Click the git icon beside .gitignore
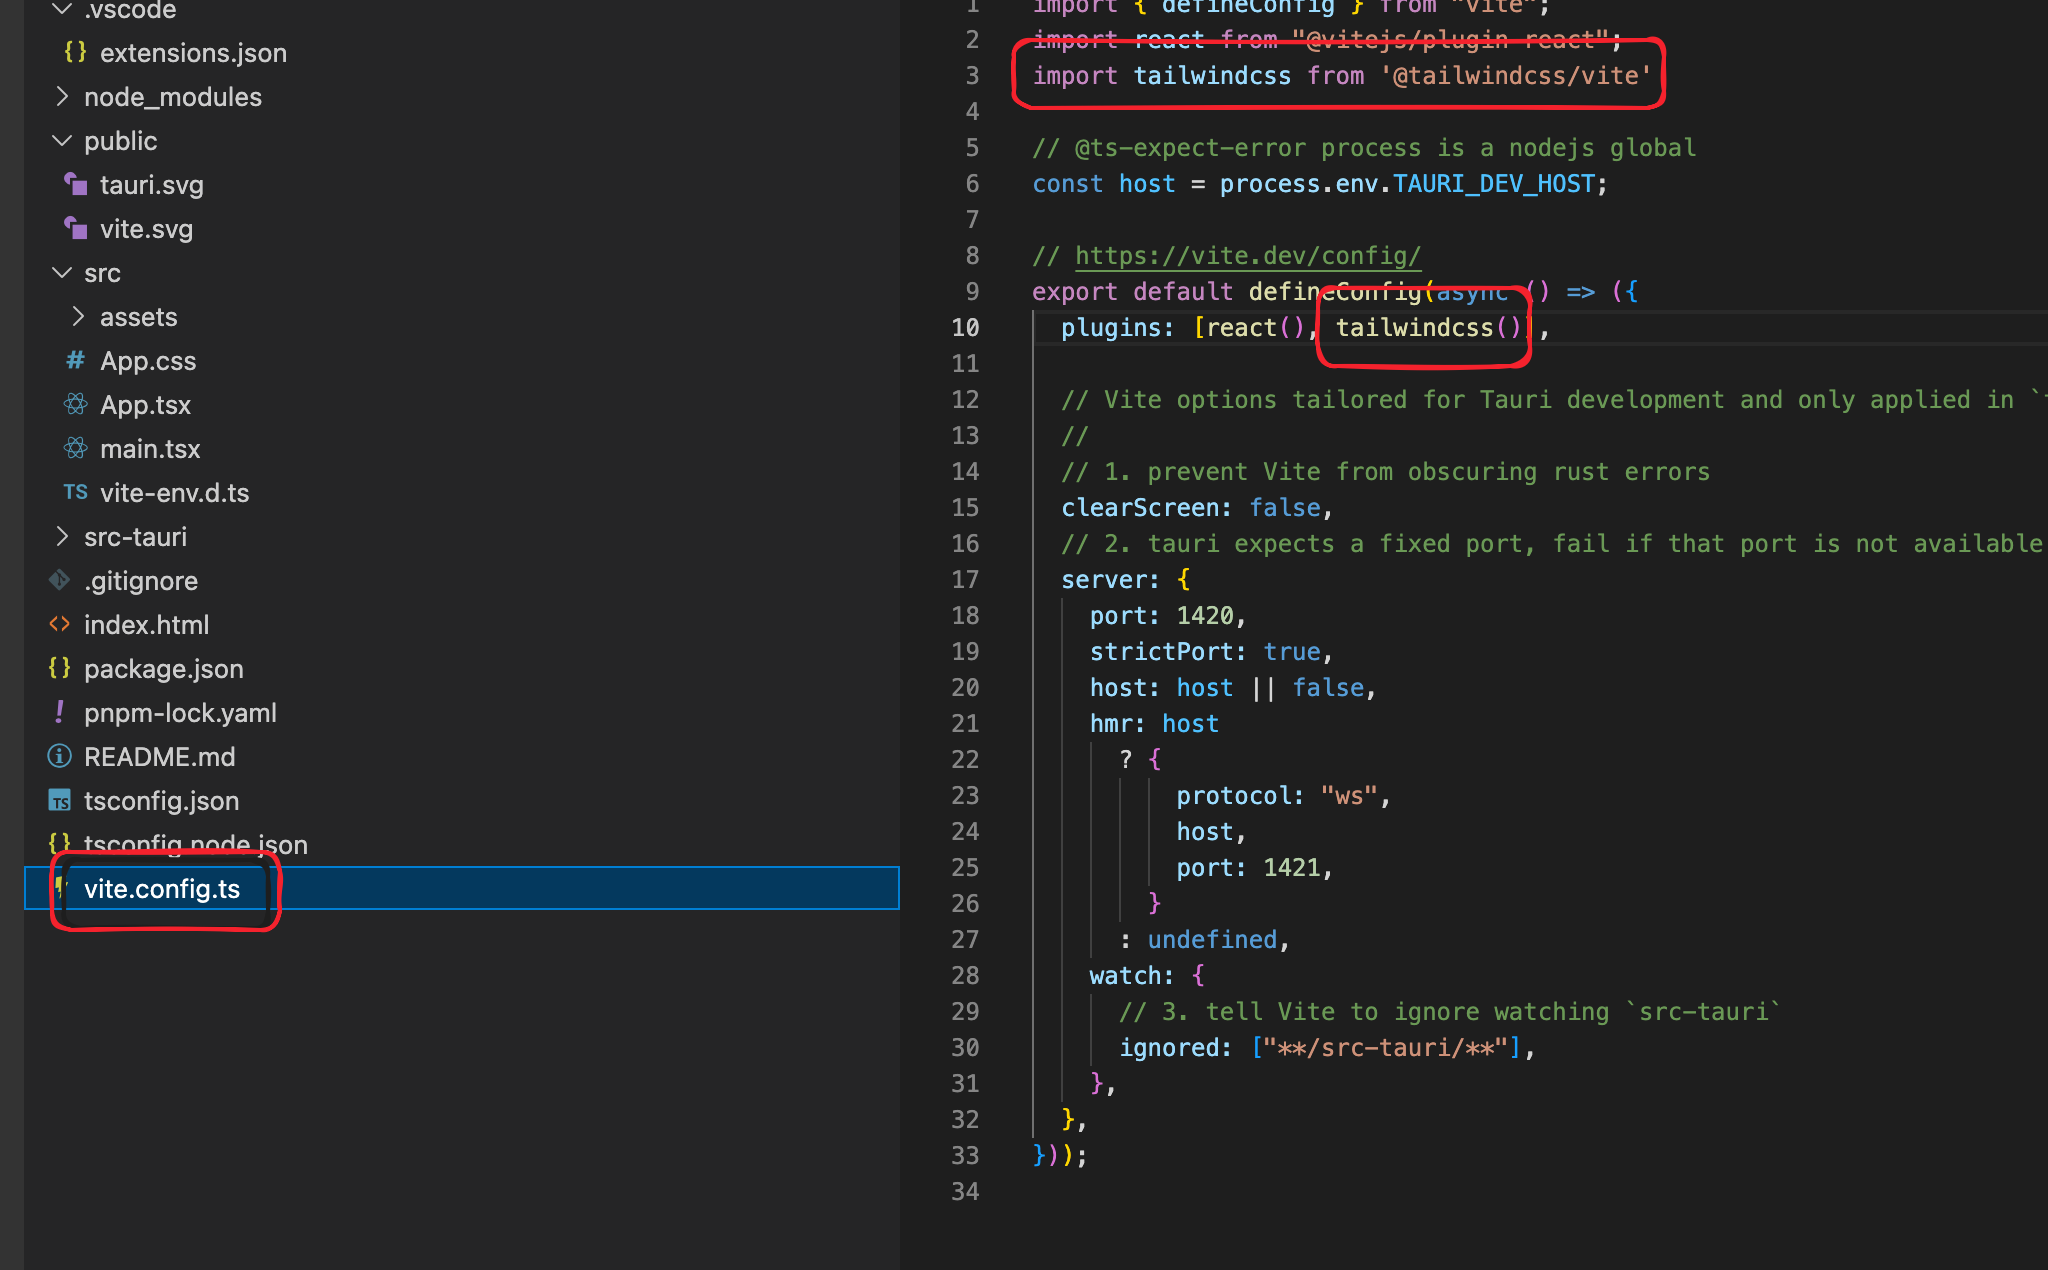 60,580
